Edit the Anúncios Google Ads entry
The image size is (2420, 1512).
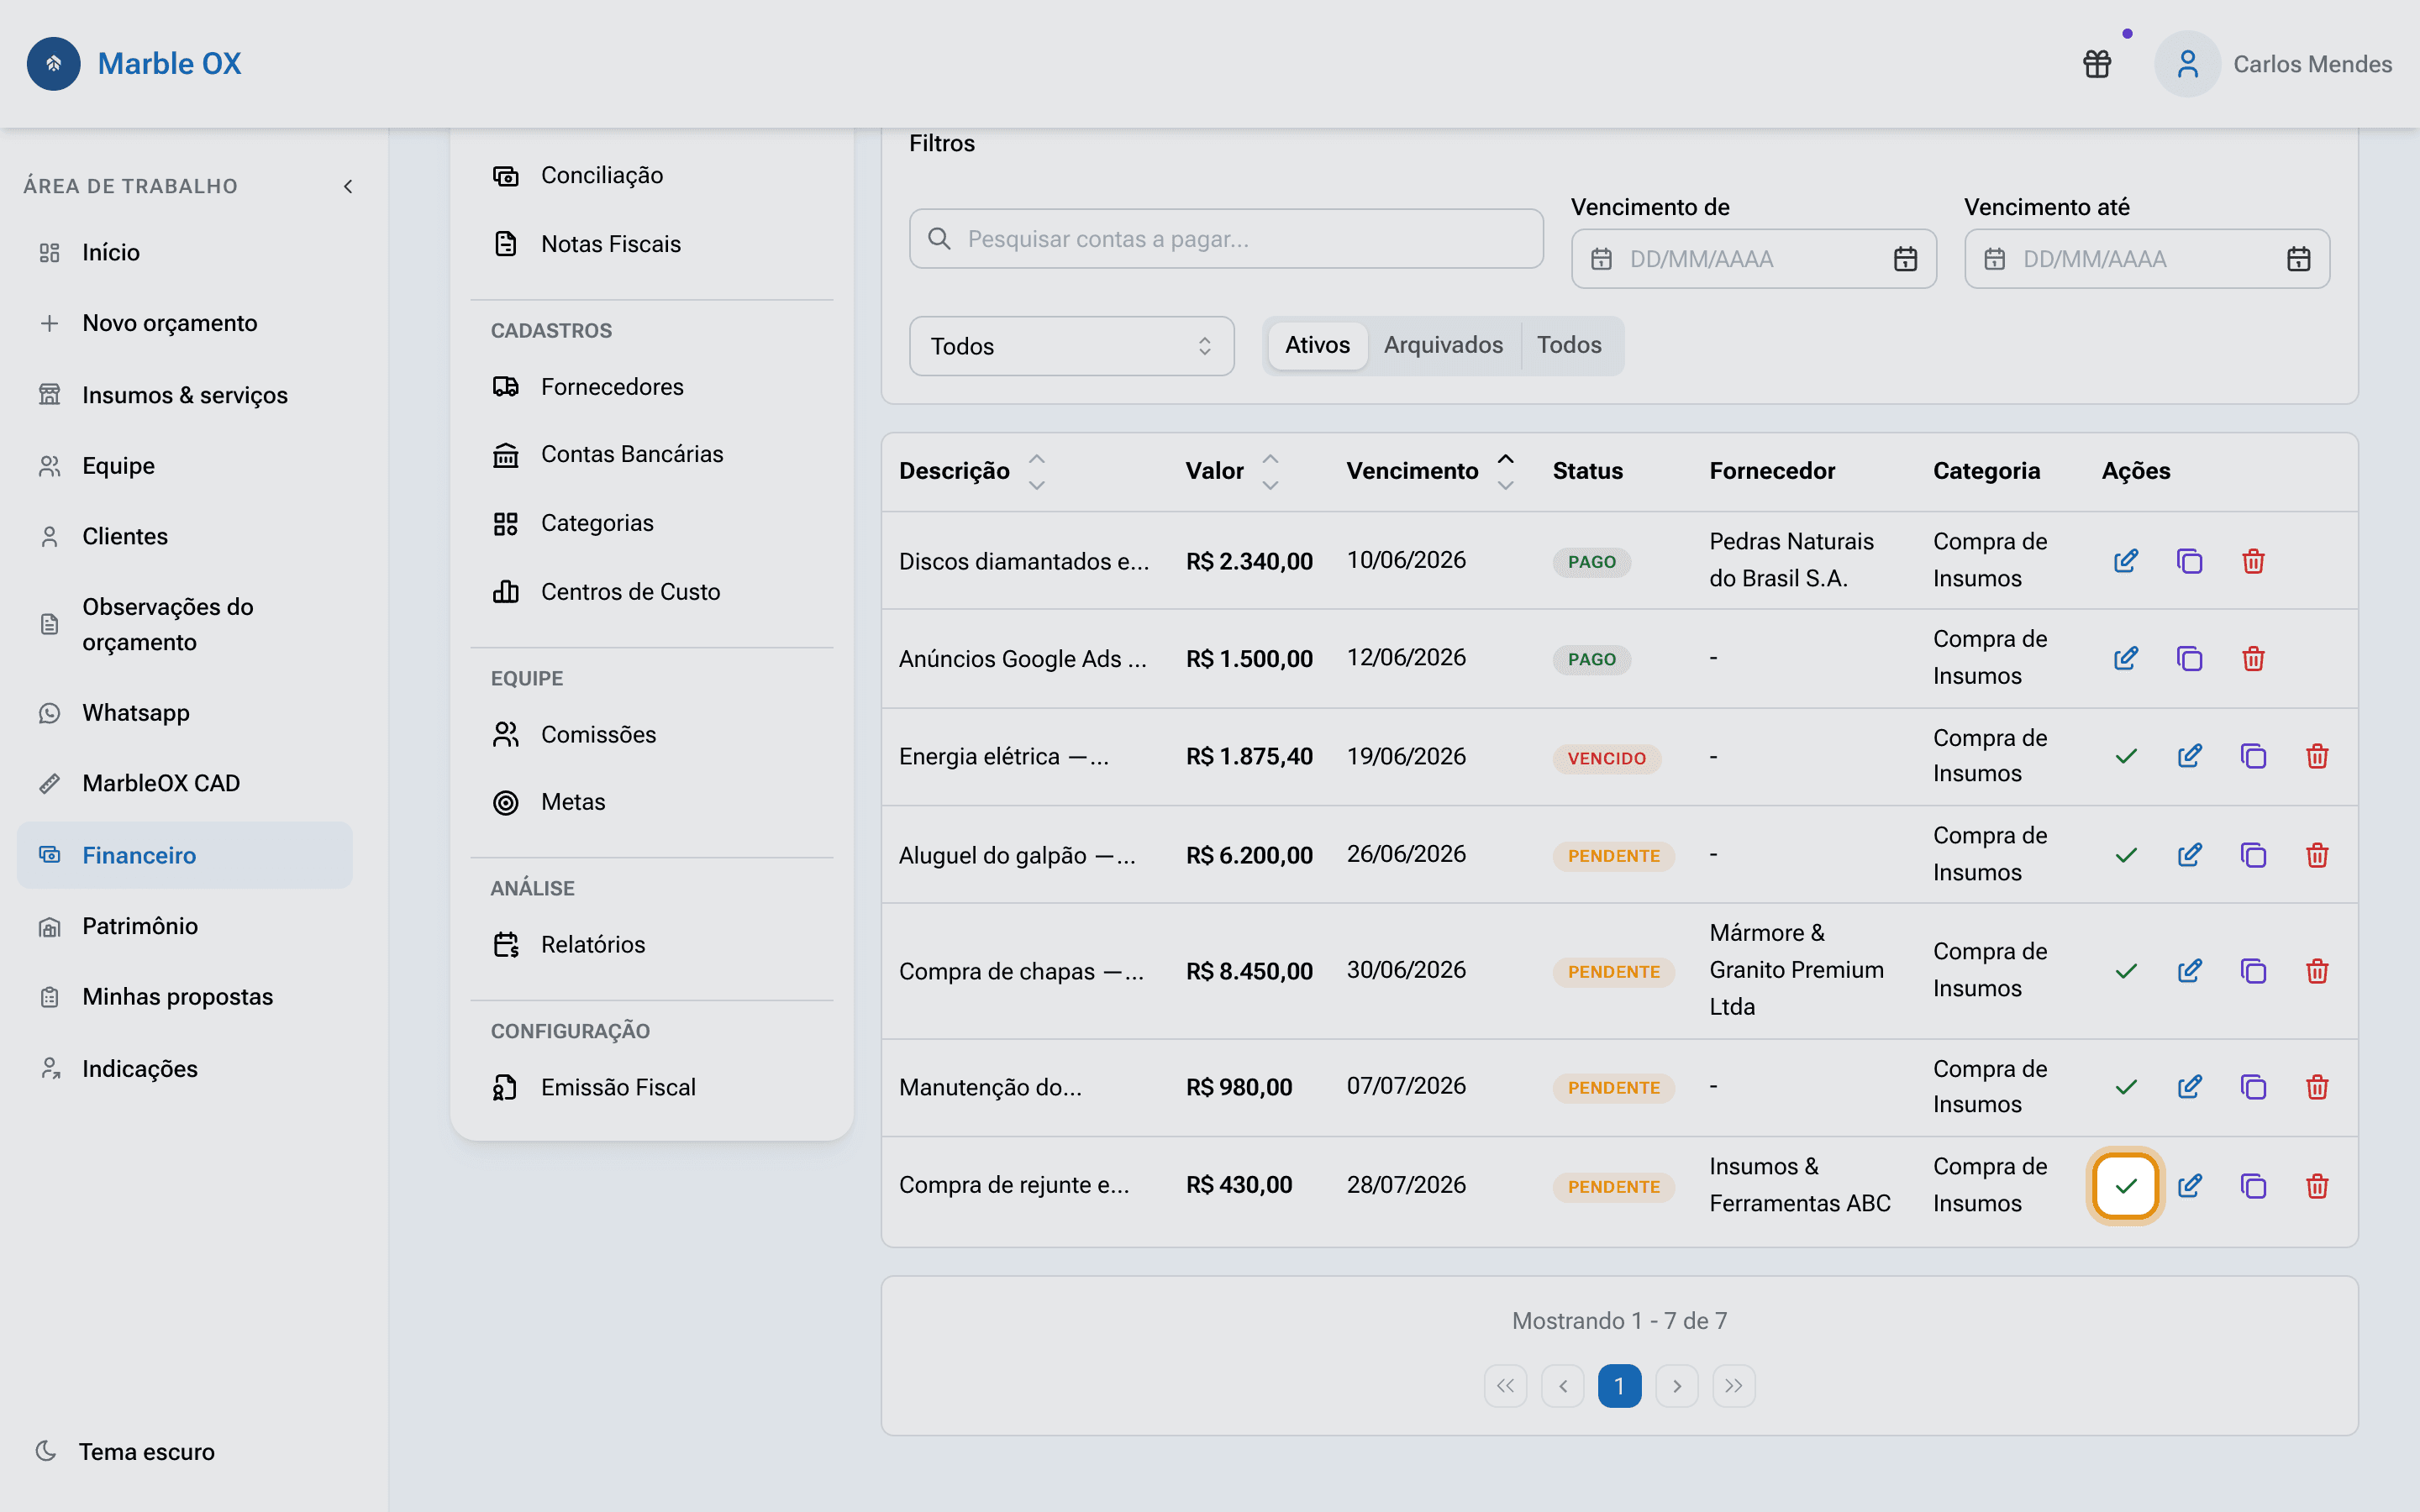tap(2126, 659)
